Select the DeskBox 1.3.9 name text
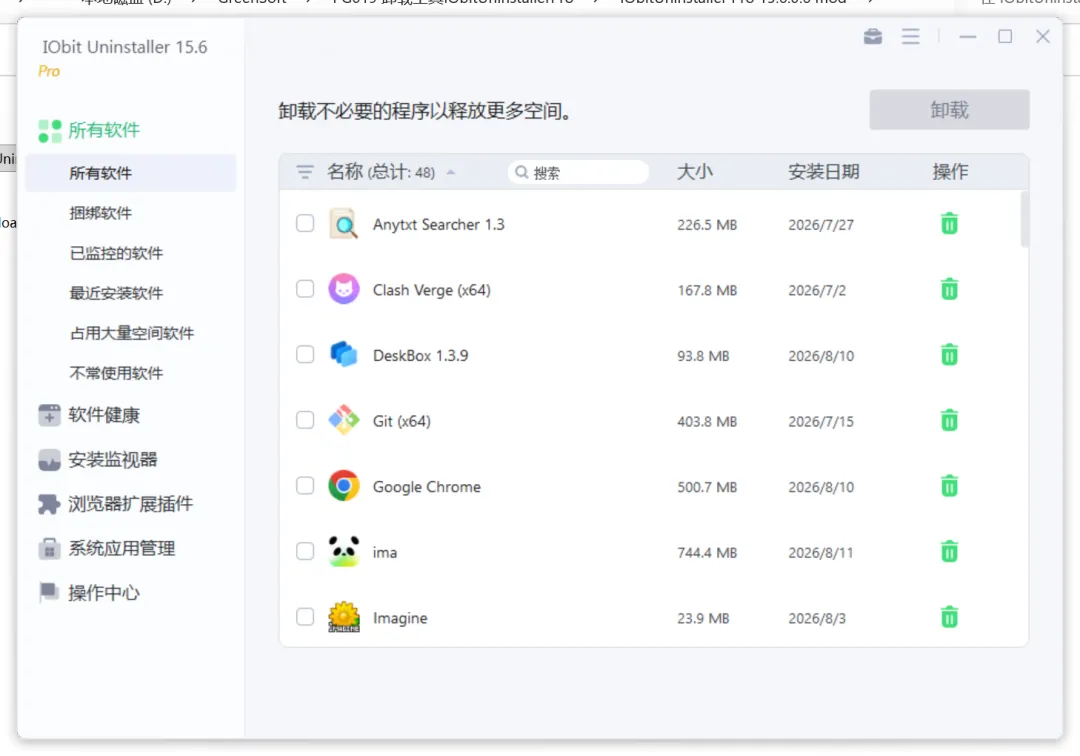This screenshot has height=756, width=1080. click(x=420, y=355)
